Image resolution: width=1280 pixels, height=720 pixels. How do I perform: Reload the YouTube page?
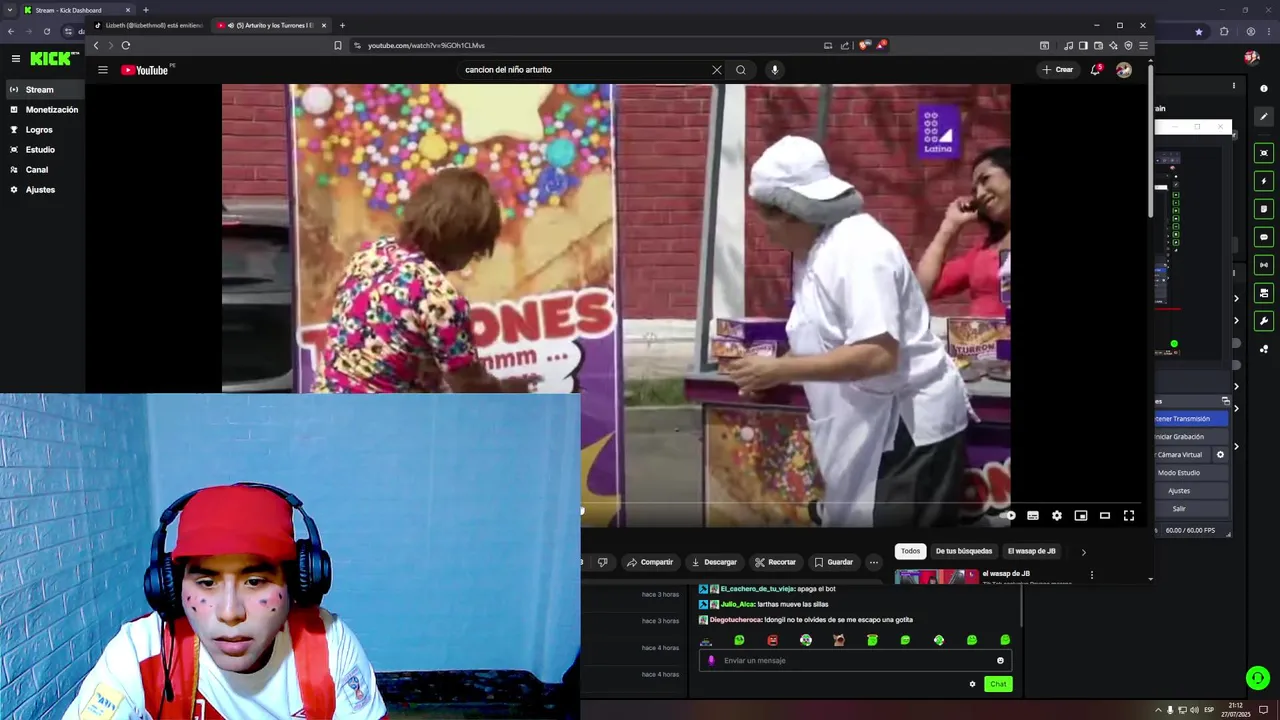125,45
